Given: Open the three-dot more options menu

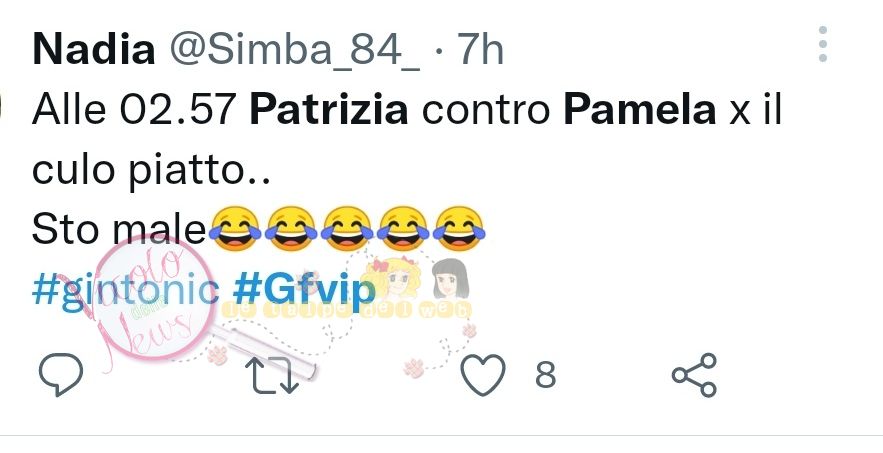Looking at the screenshot, I should pos(823,44).
